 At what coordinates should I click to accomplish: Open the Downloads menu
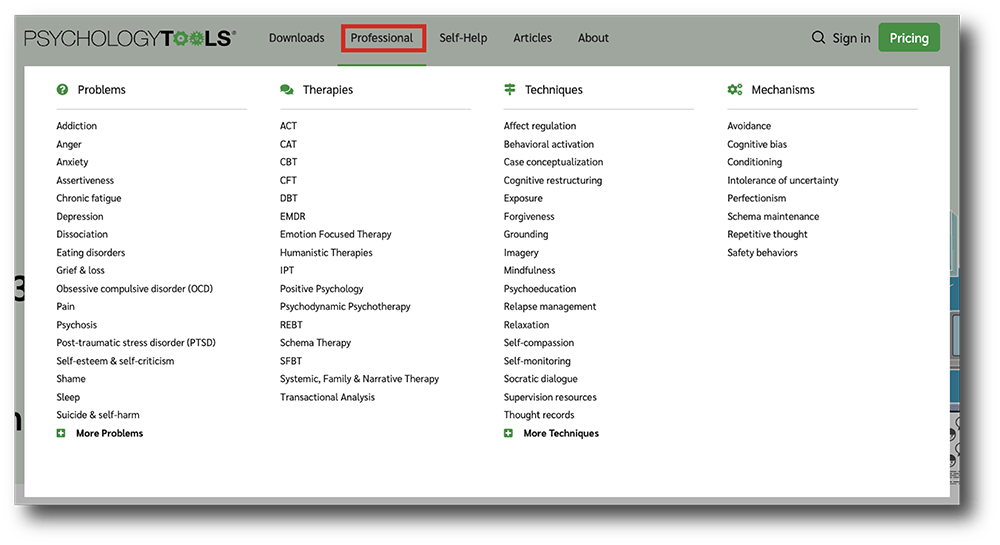tap(297, 38)
